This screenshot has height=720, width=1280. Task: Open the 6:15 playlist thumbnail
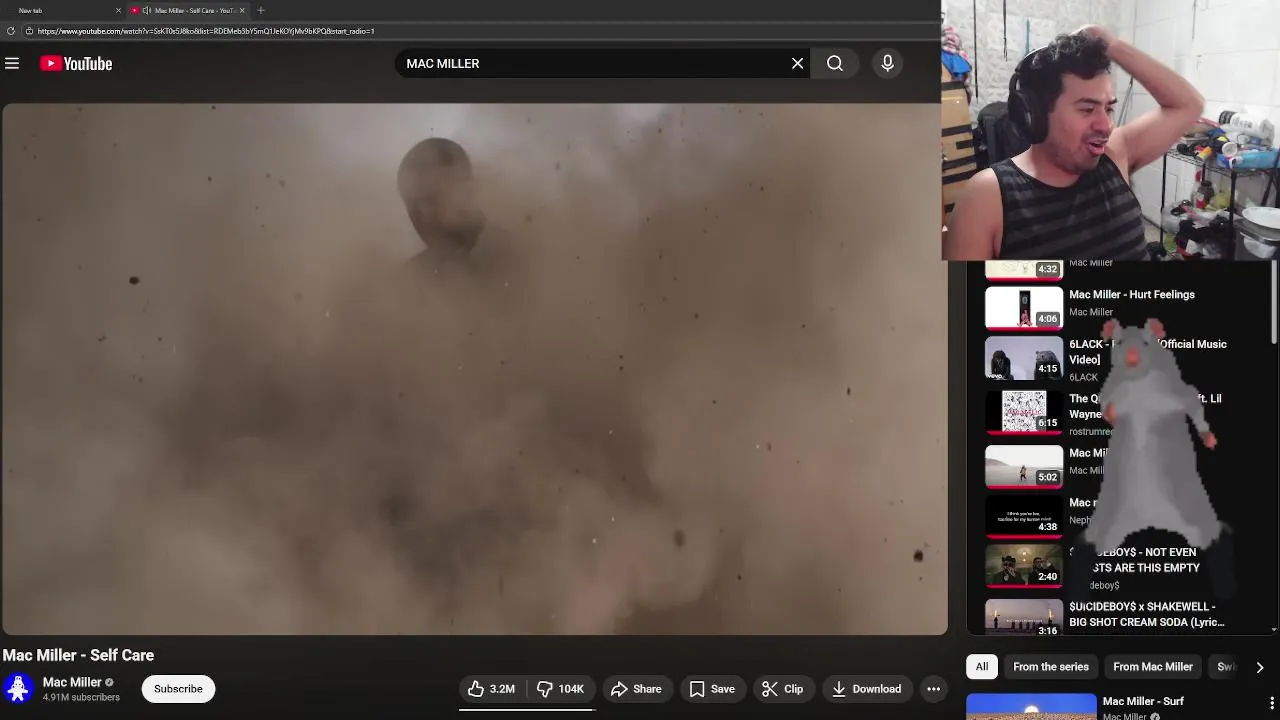click(1024, 412)
